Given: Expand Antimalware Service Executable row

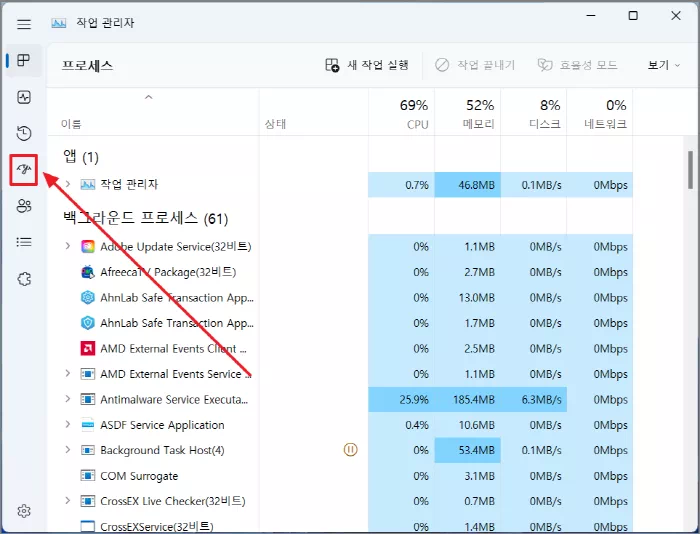Looking at the screenshot, I should coord(68,398).
